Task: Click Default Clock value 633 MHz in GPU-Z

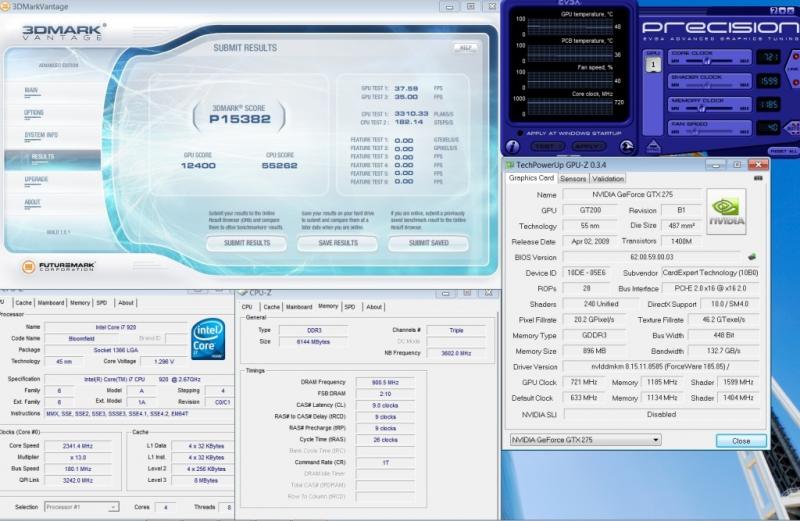Action: (x=583, y=398)
